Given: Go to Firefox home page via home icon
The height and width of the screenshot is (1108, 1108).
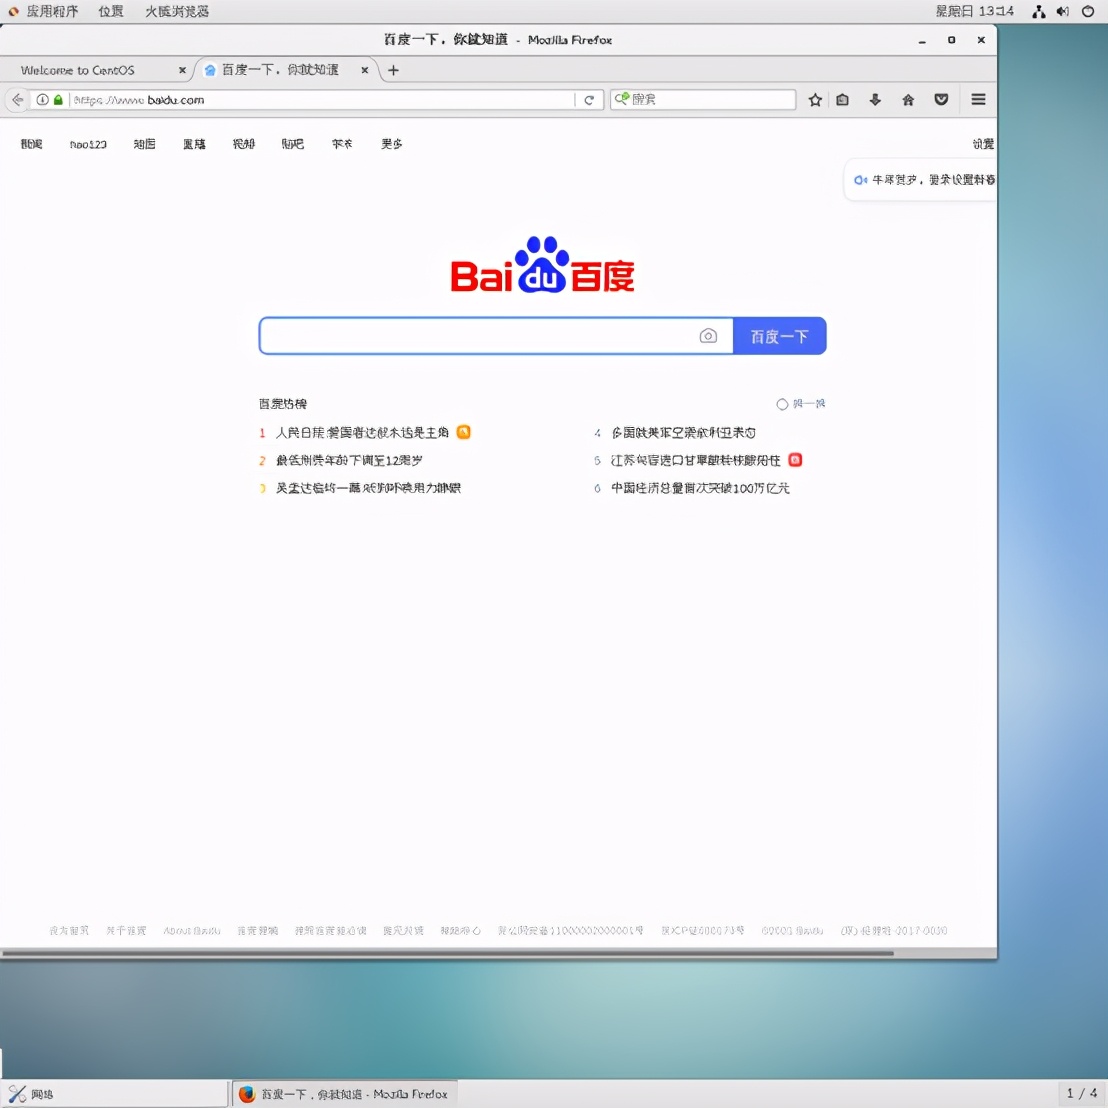Looking at the screenshot, I should [908, 99].
